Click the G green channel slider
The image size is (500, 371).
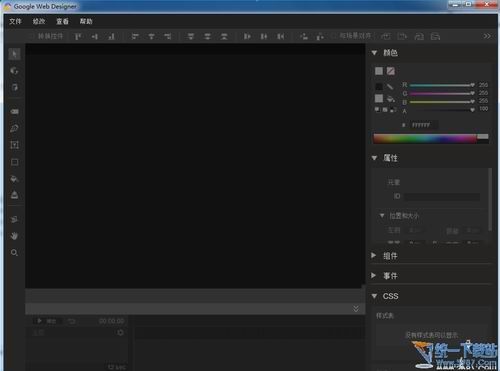pyautogui.click(x=442, y=94)
